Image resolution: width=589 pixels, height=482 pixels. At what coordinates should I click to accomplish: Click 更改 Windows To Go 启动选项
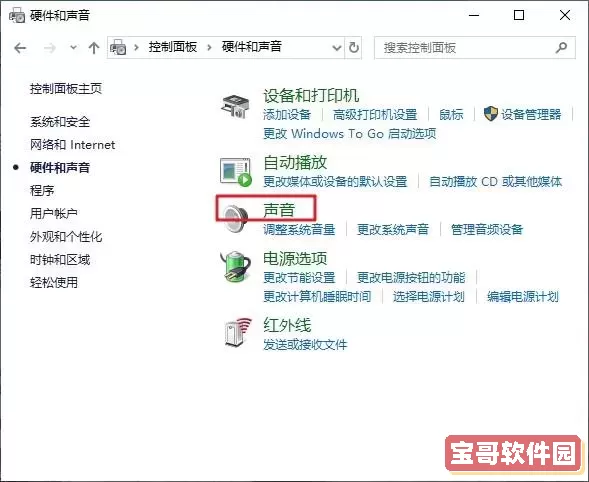click(350, 133)
